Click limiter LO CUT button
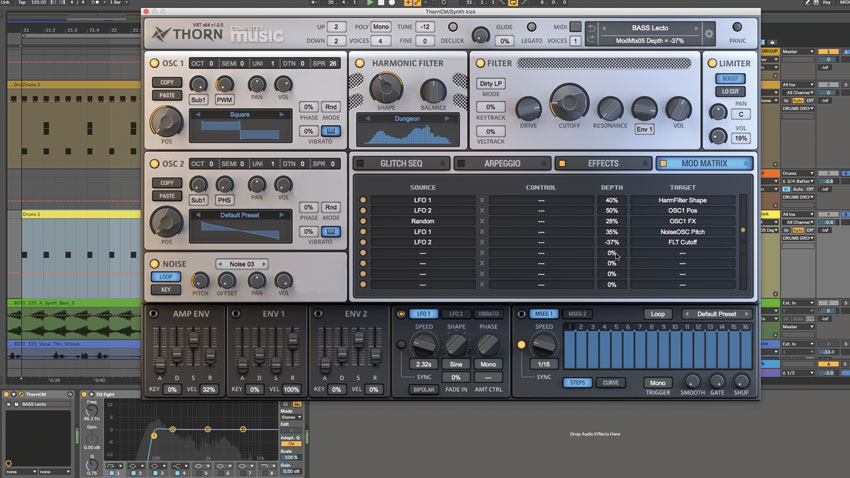This screenshot has width=850, height=478. click(x=730, y=92)
